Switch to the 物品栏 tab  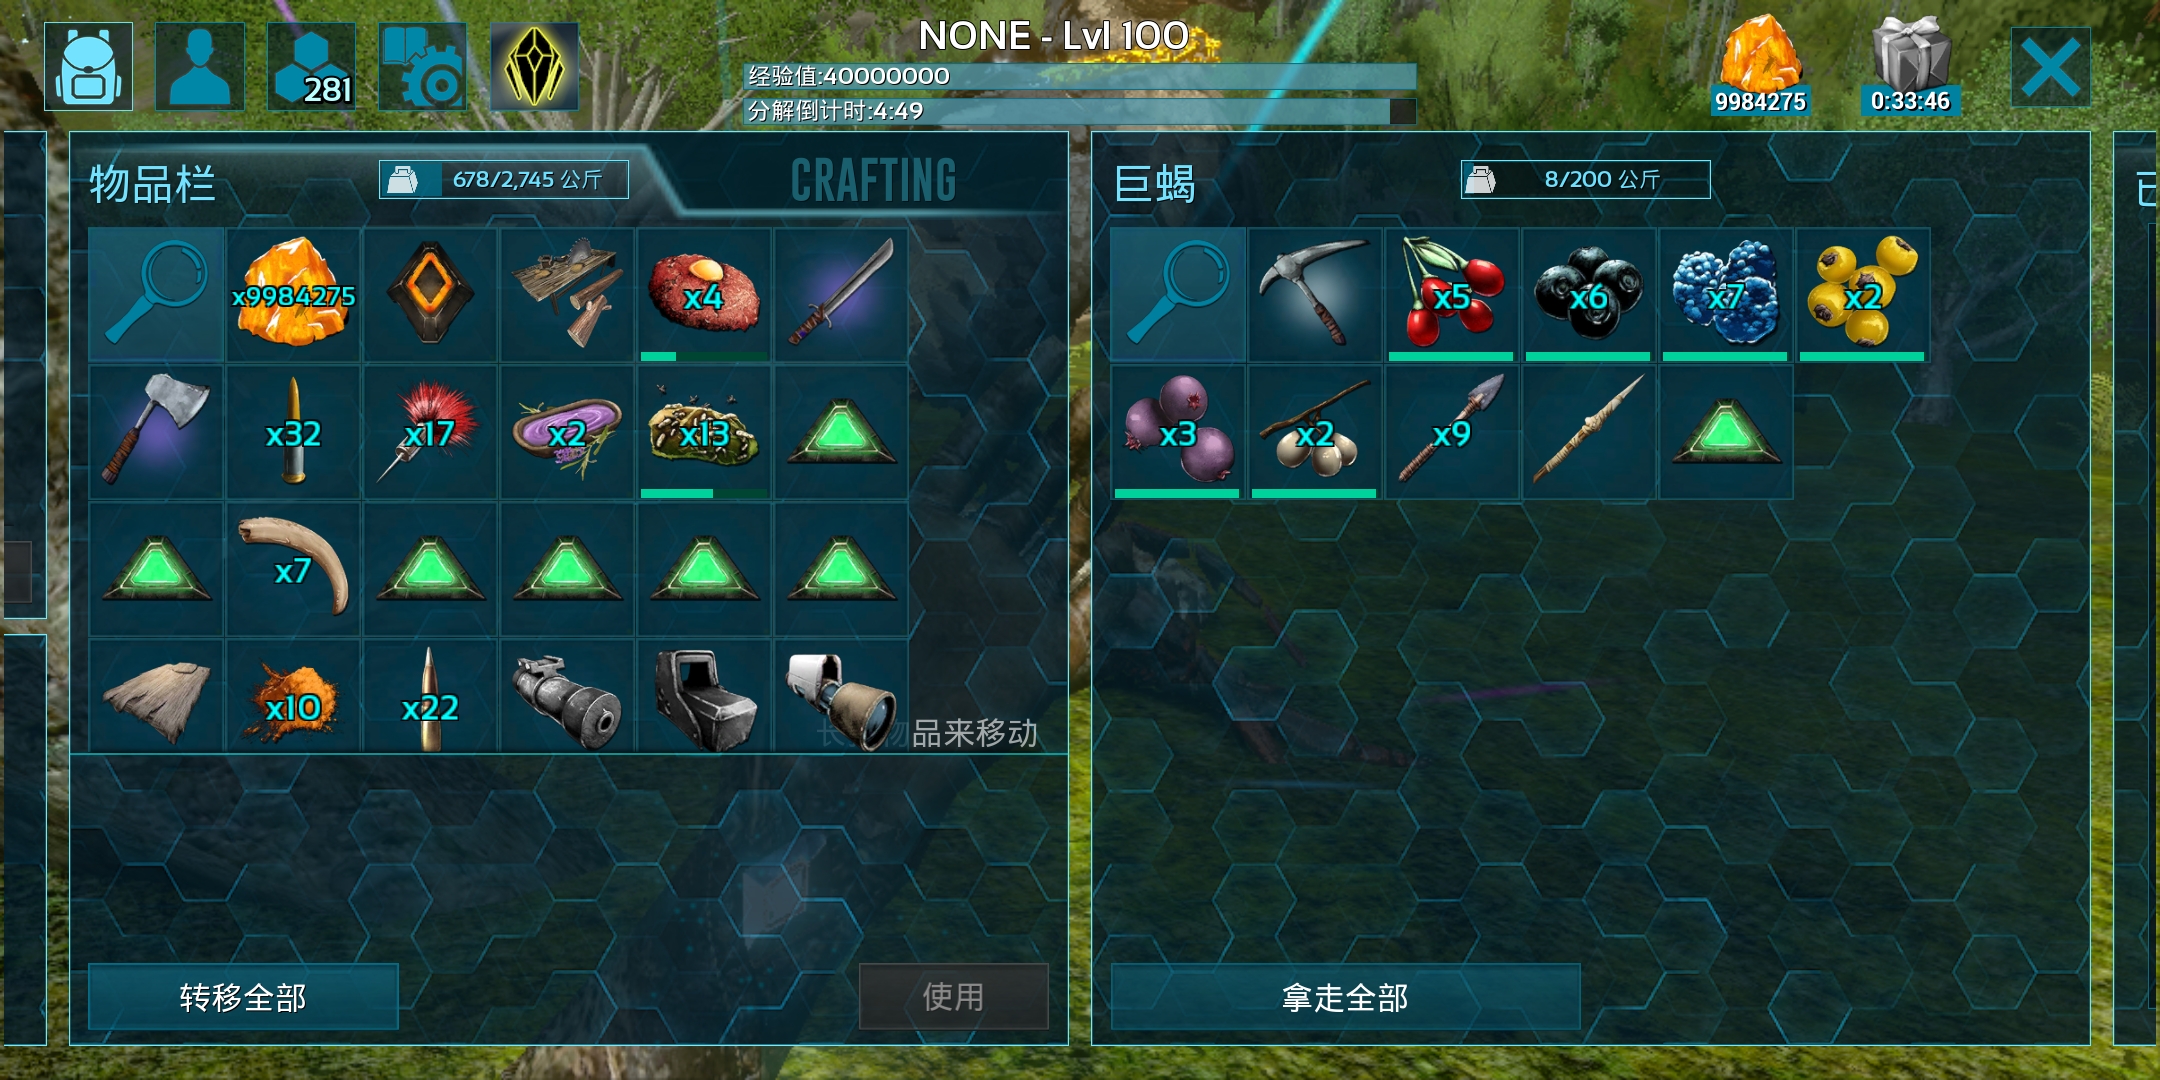[152, 184]
